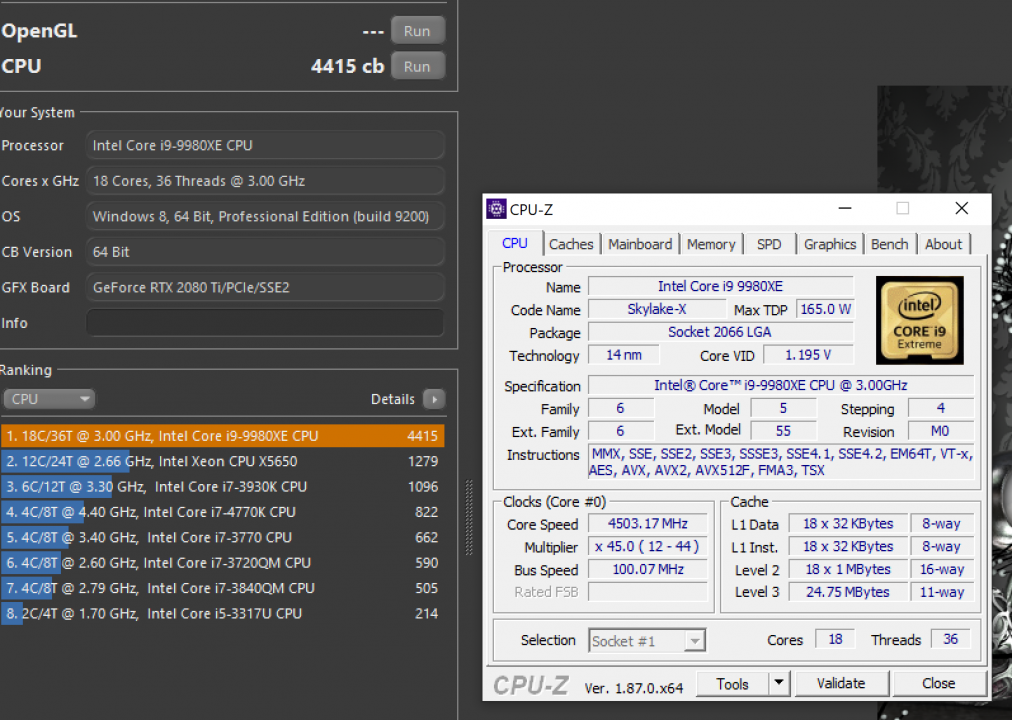Switch to the Graphics tab

[830, 244]
